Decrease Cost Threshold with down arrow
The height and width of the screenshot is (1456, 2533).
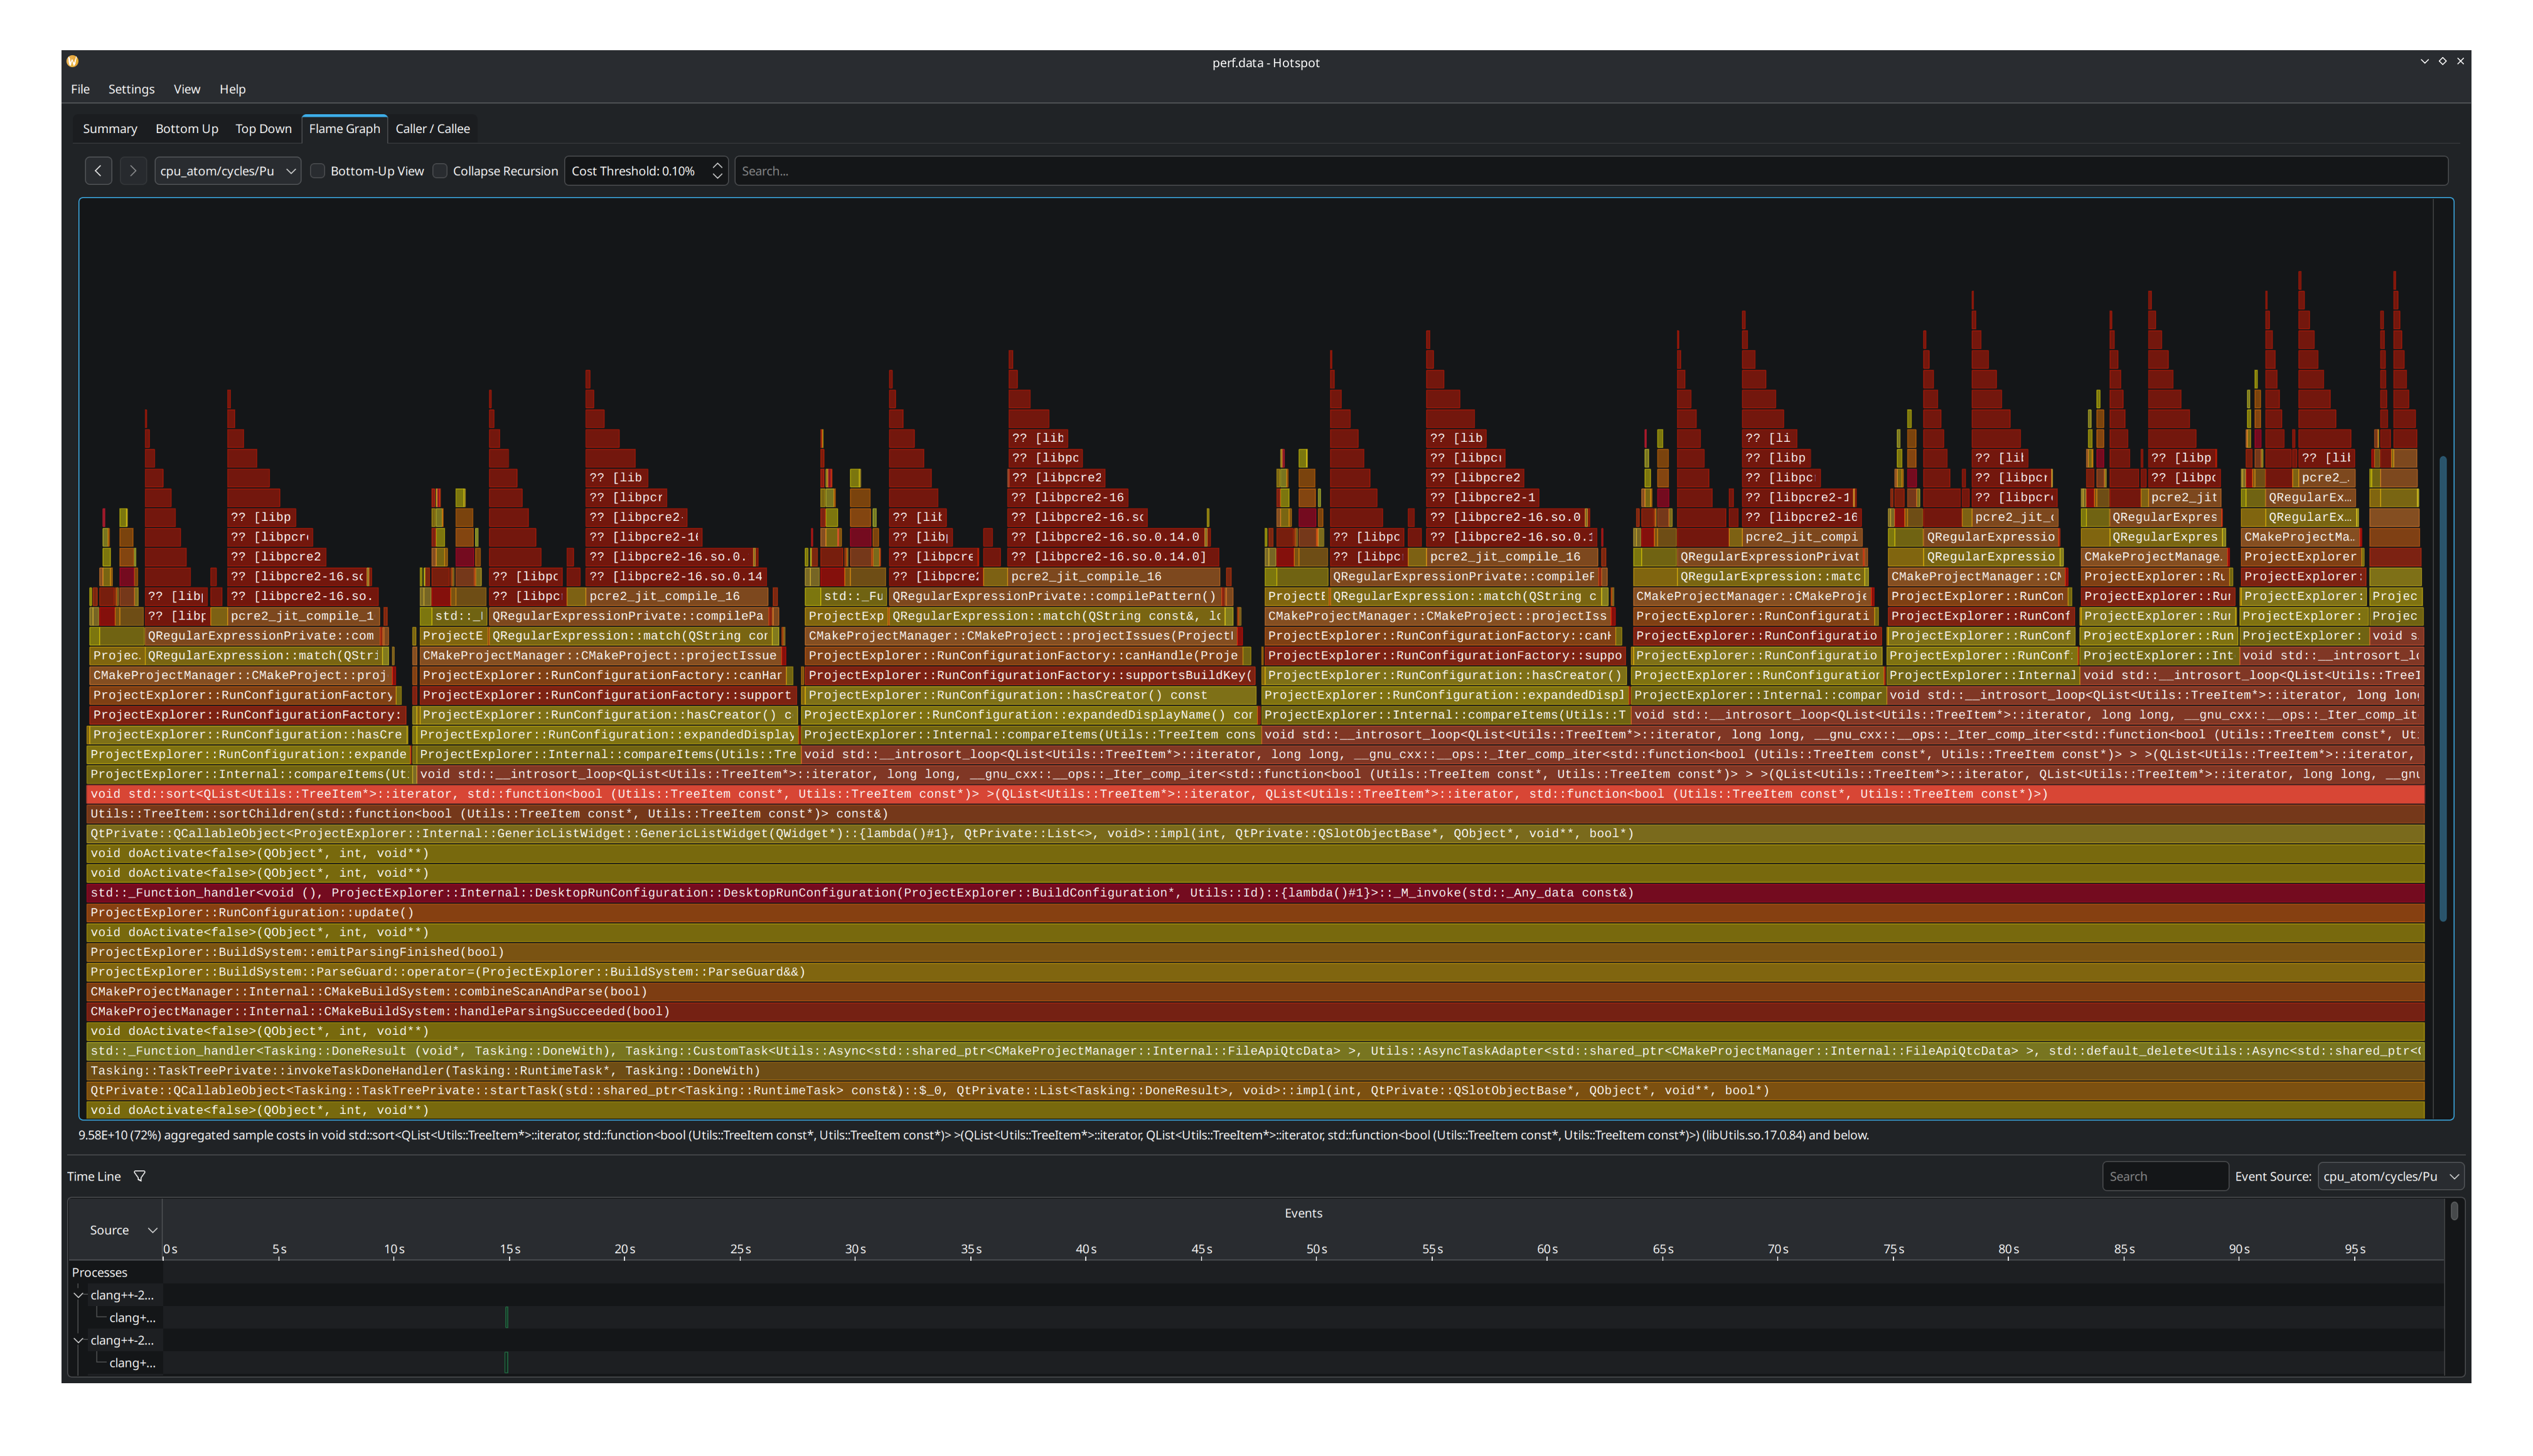coord(717,177)
